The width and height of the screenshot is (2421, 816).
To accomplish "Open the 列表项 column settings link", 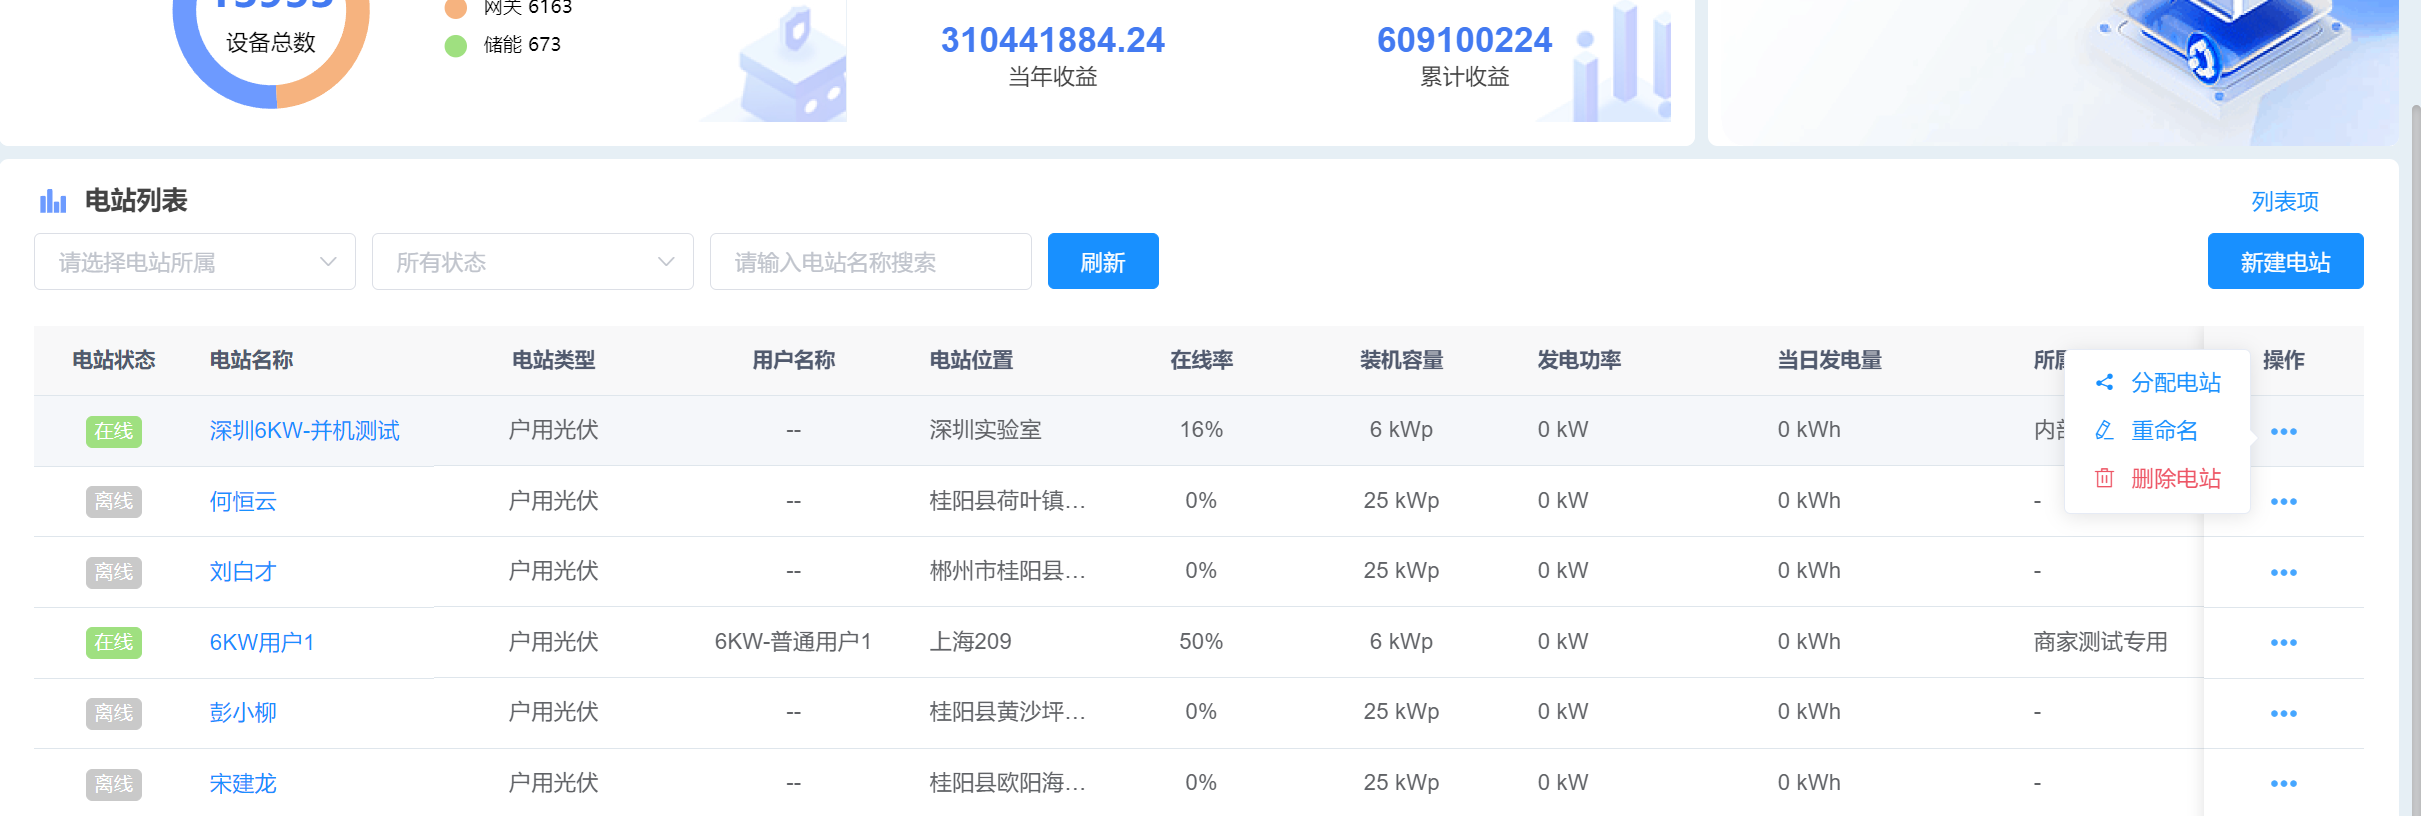I will (2285, 201).
